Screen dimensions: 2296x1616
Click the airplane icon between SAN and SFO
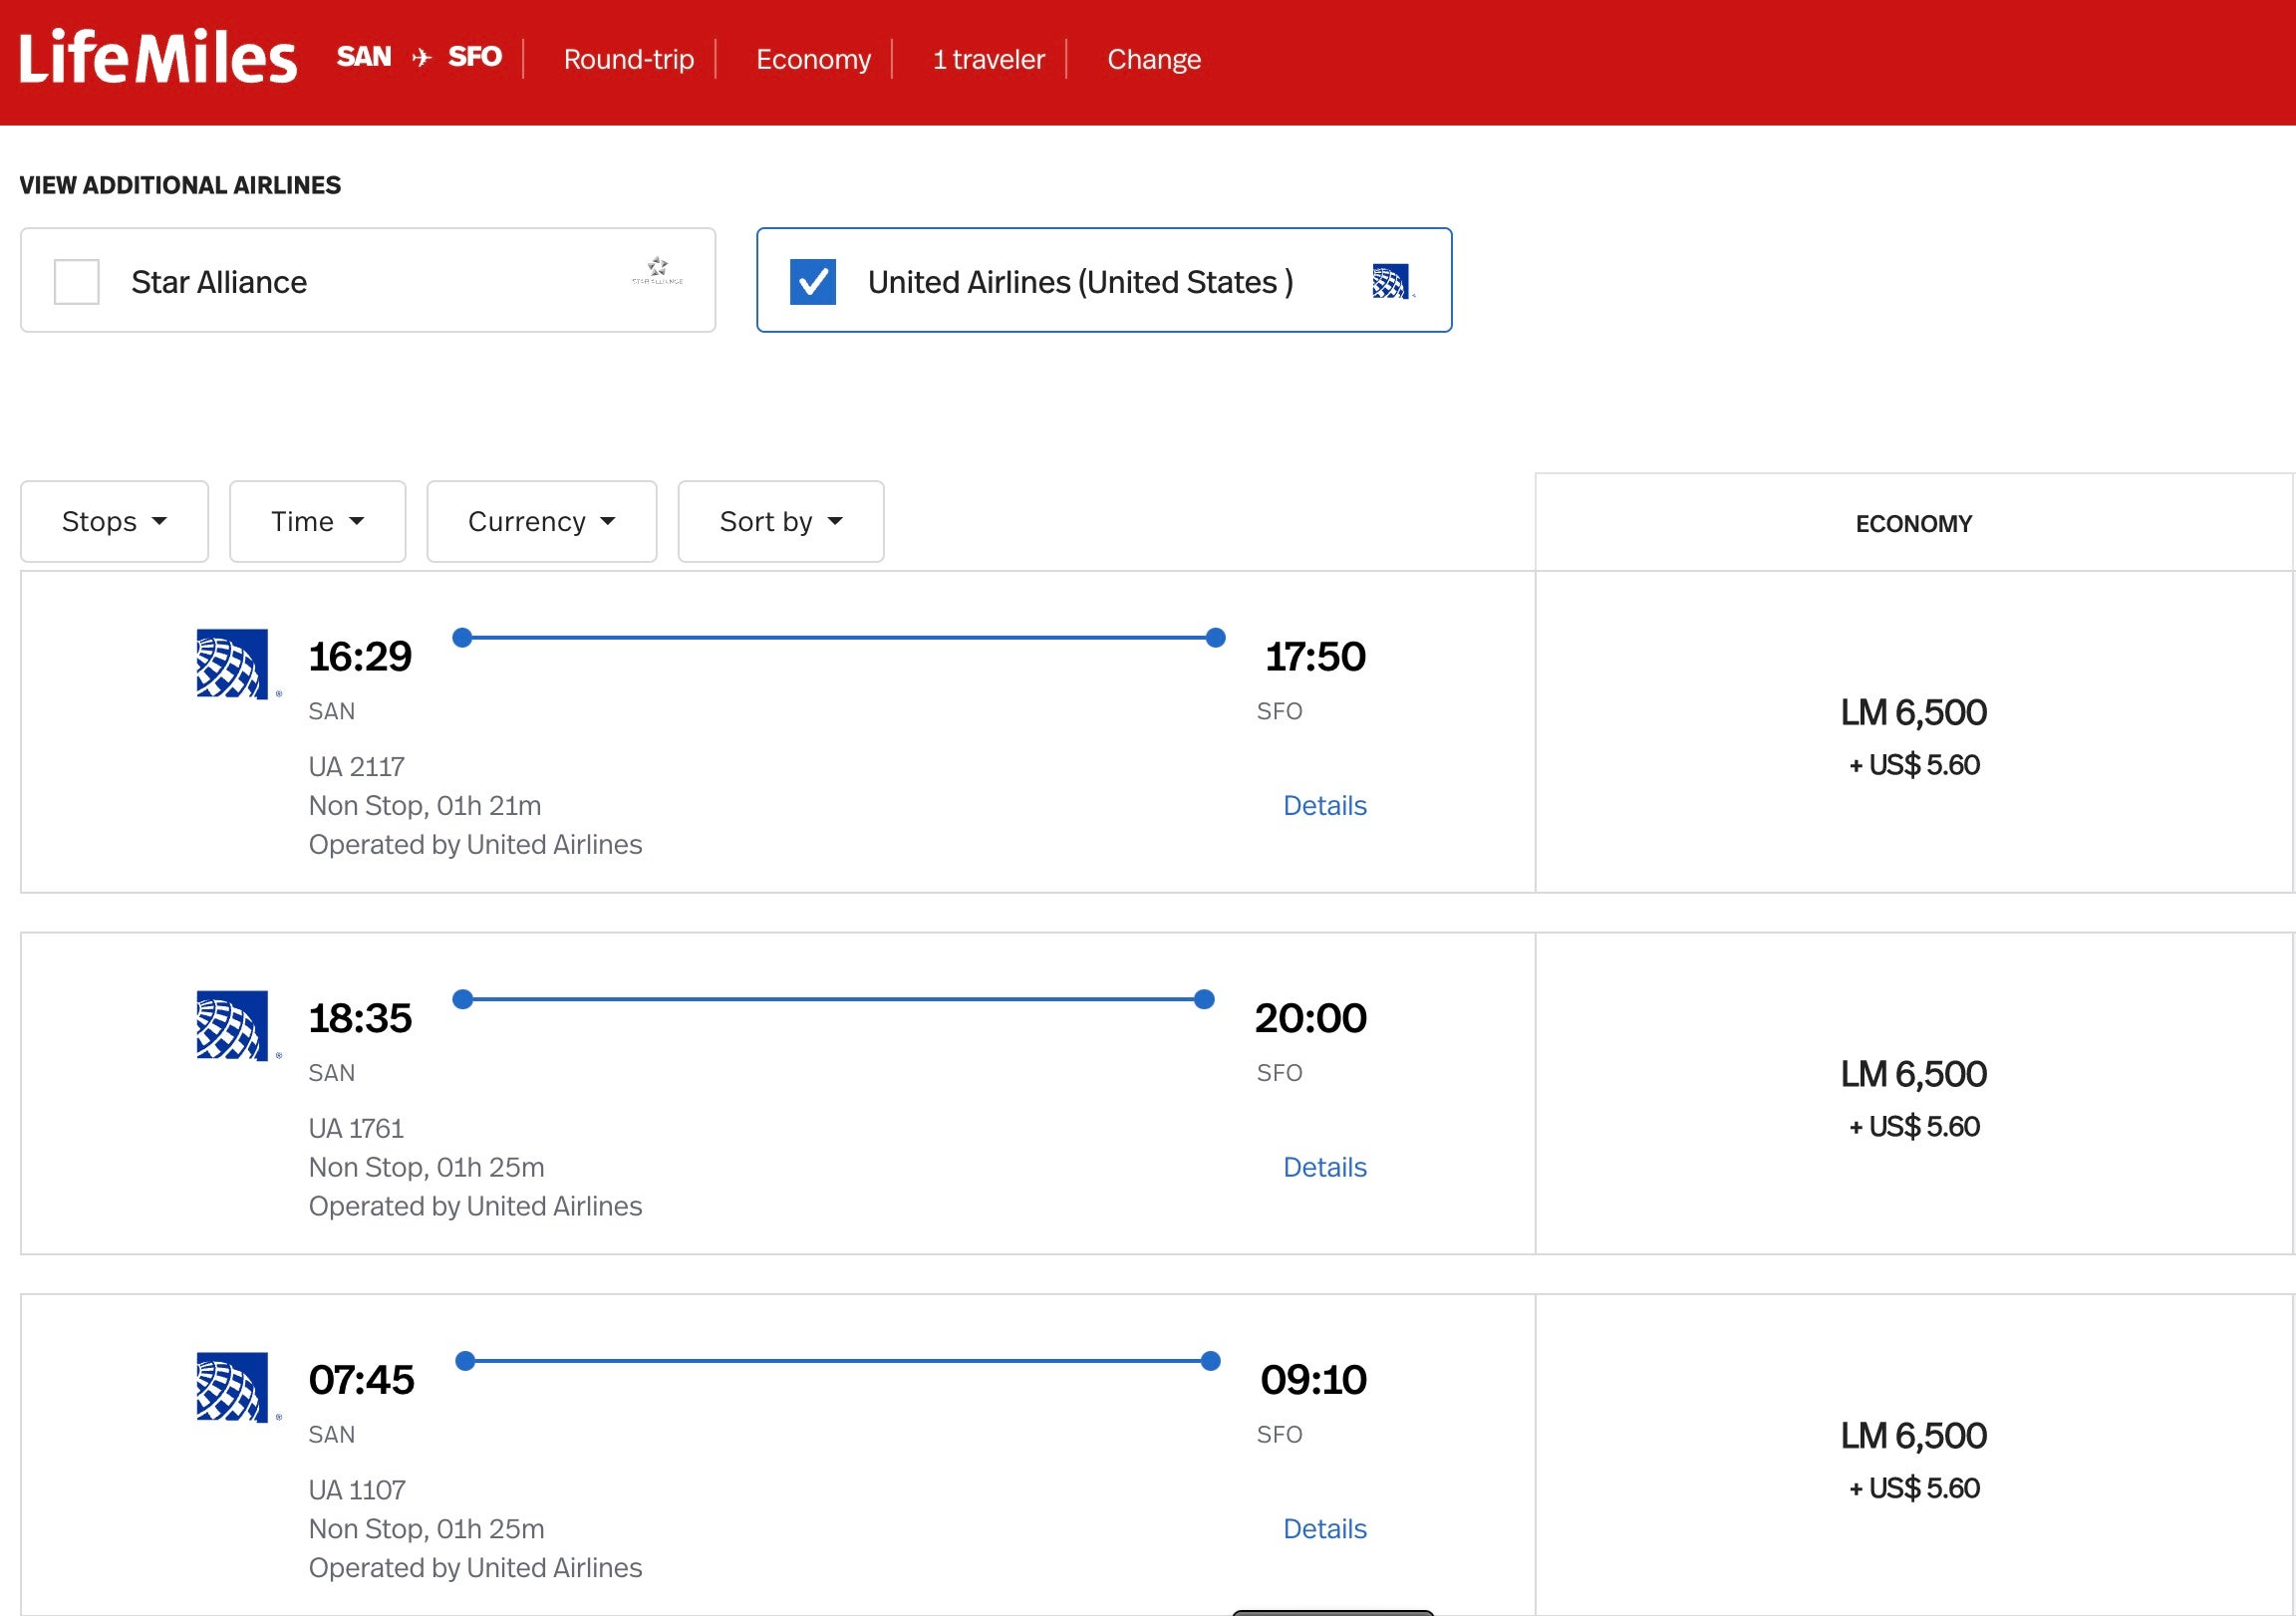[421, 58]
